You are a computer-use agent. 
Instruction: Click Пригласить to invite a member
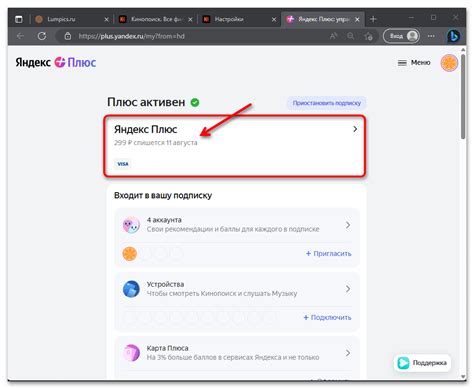pyautogui.click(x=329, y=254)
